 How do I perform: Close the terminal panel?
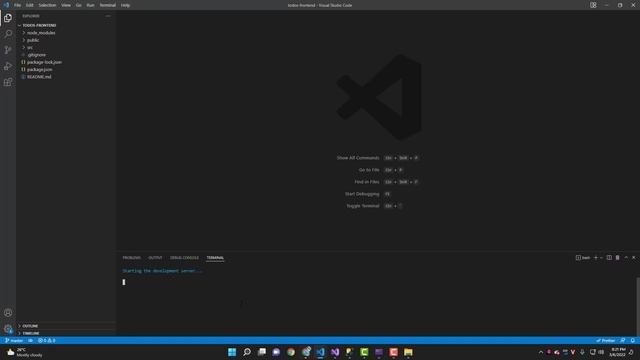click(633, 258)
